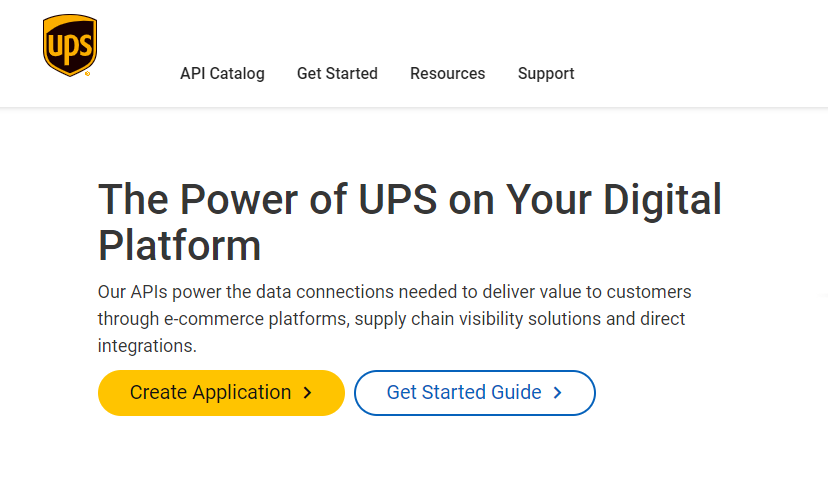Click 'UPS' within the headline text
This screenshot has width=828, height=484.
[x=398, y=200]
